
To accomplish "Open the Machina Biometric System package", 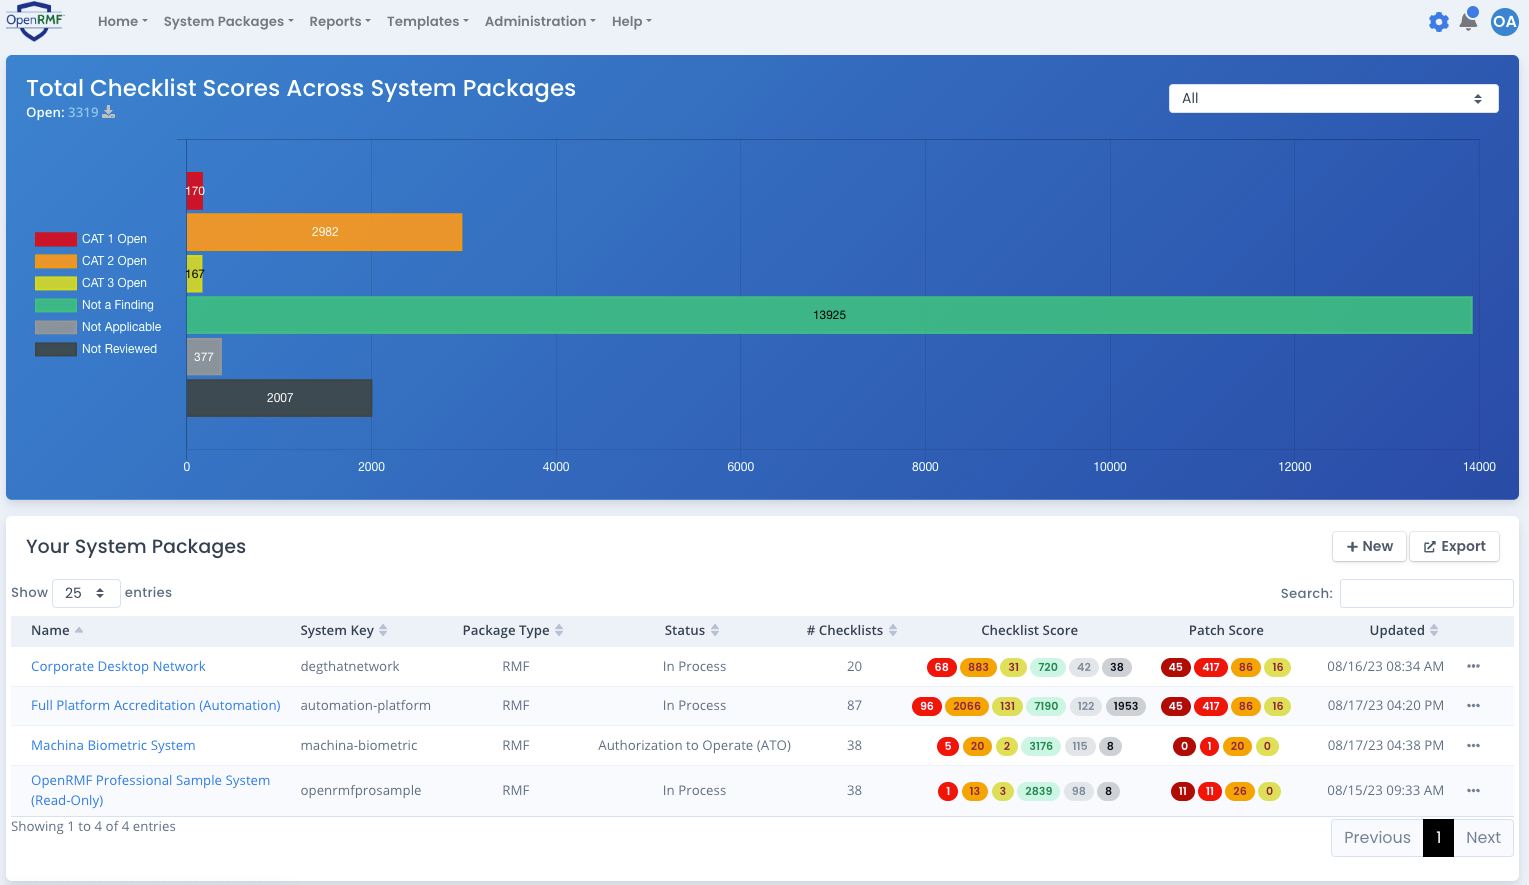I will point(112,745).
